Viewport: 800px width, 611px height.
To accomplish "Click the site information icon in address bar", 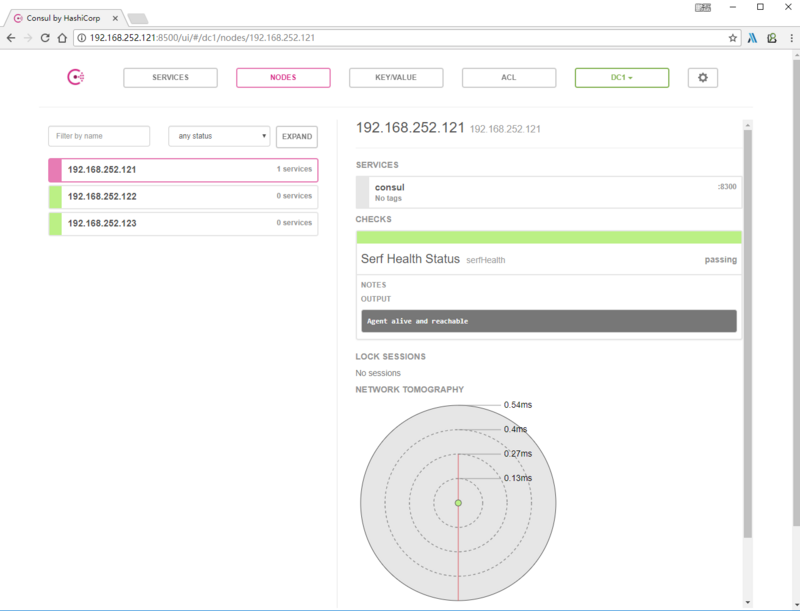I will (81, 37).
